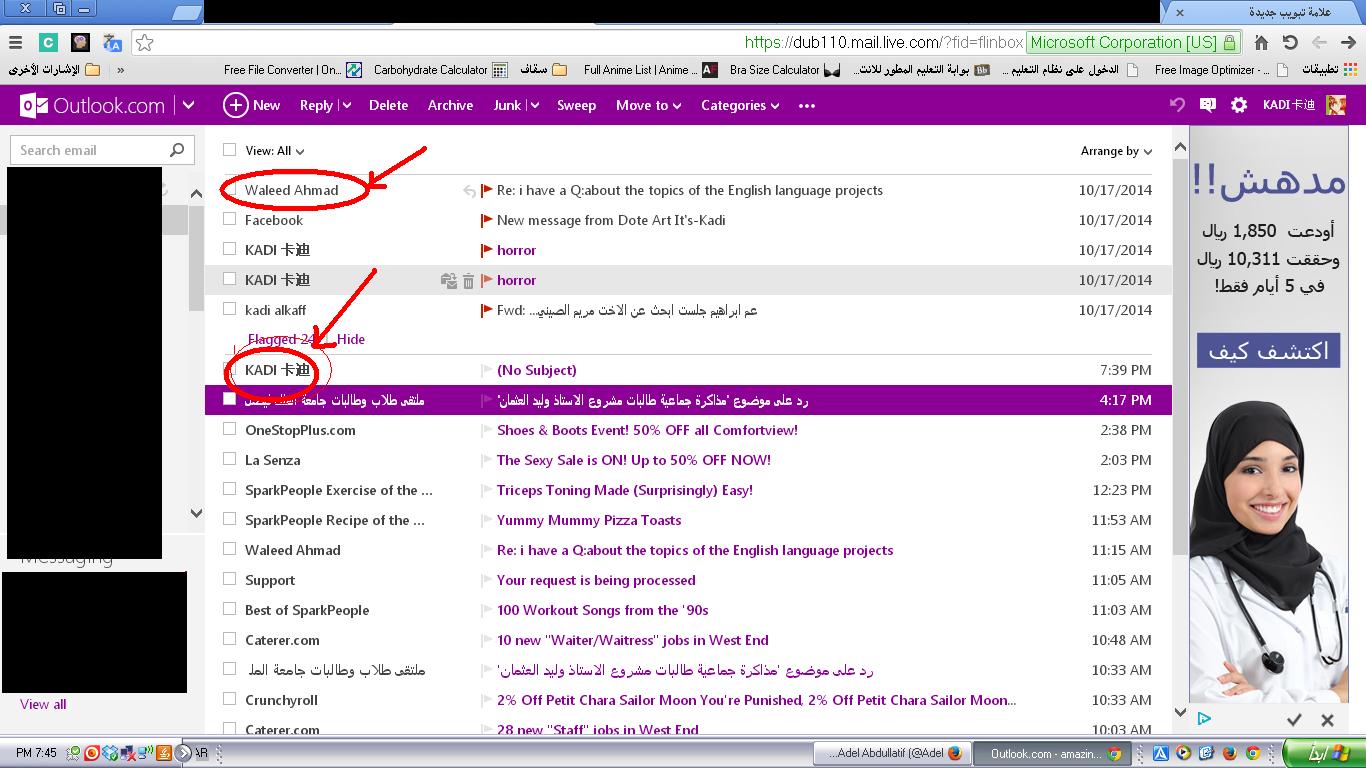Hide the flagged messages section
This screenshot has height=768, width=1366.
click(x=351, y=339)
